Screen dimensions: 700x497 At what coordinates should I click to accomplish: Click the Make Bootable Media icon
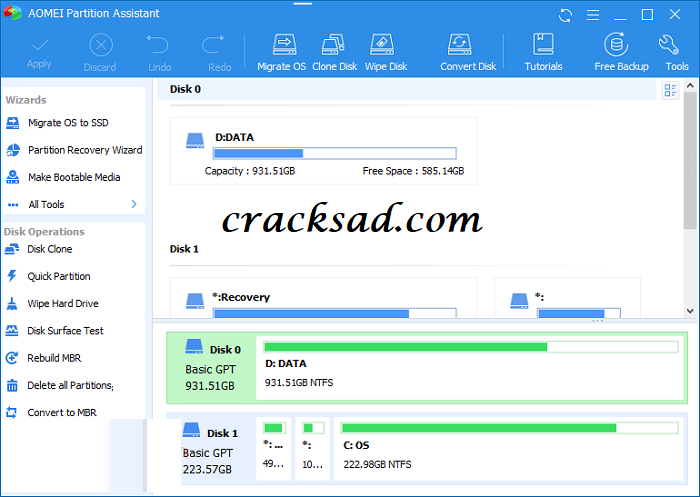12,177
